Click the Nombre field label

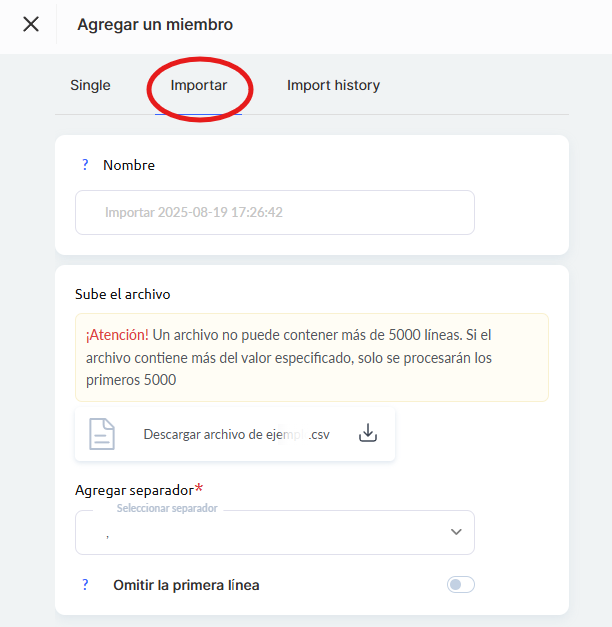click(129, 165)
